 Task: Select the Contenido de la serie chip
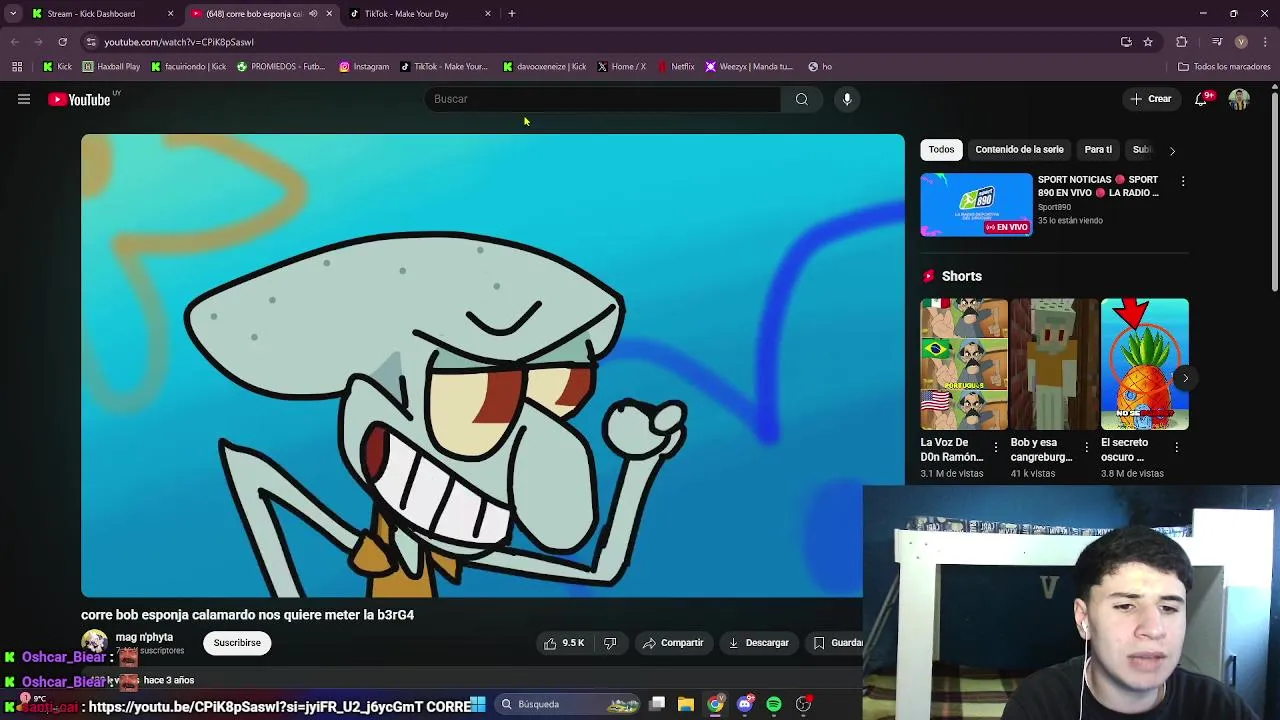1019,150
